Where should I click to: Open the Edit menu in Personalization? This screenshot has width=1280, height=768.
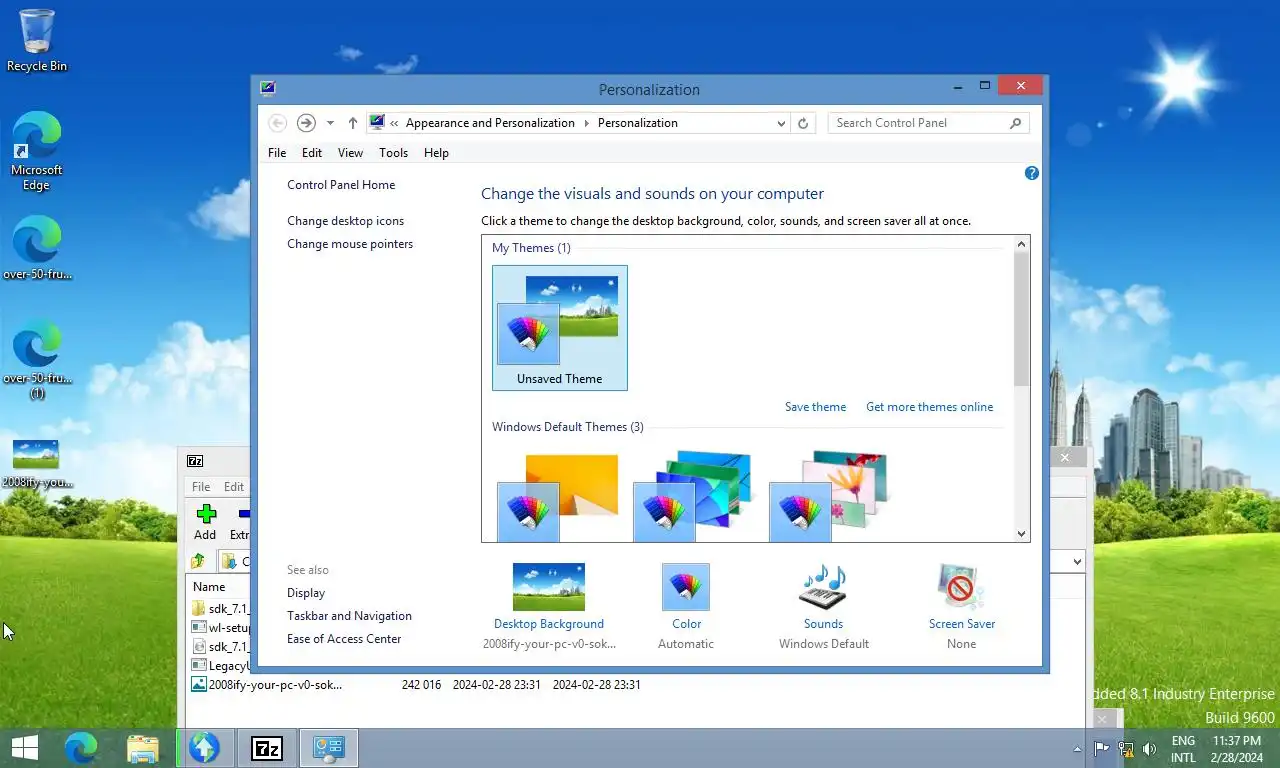pos(312,153)
